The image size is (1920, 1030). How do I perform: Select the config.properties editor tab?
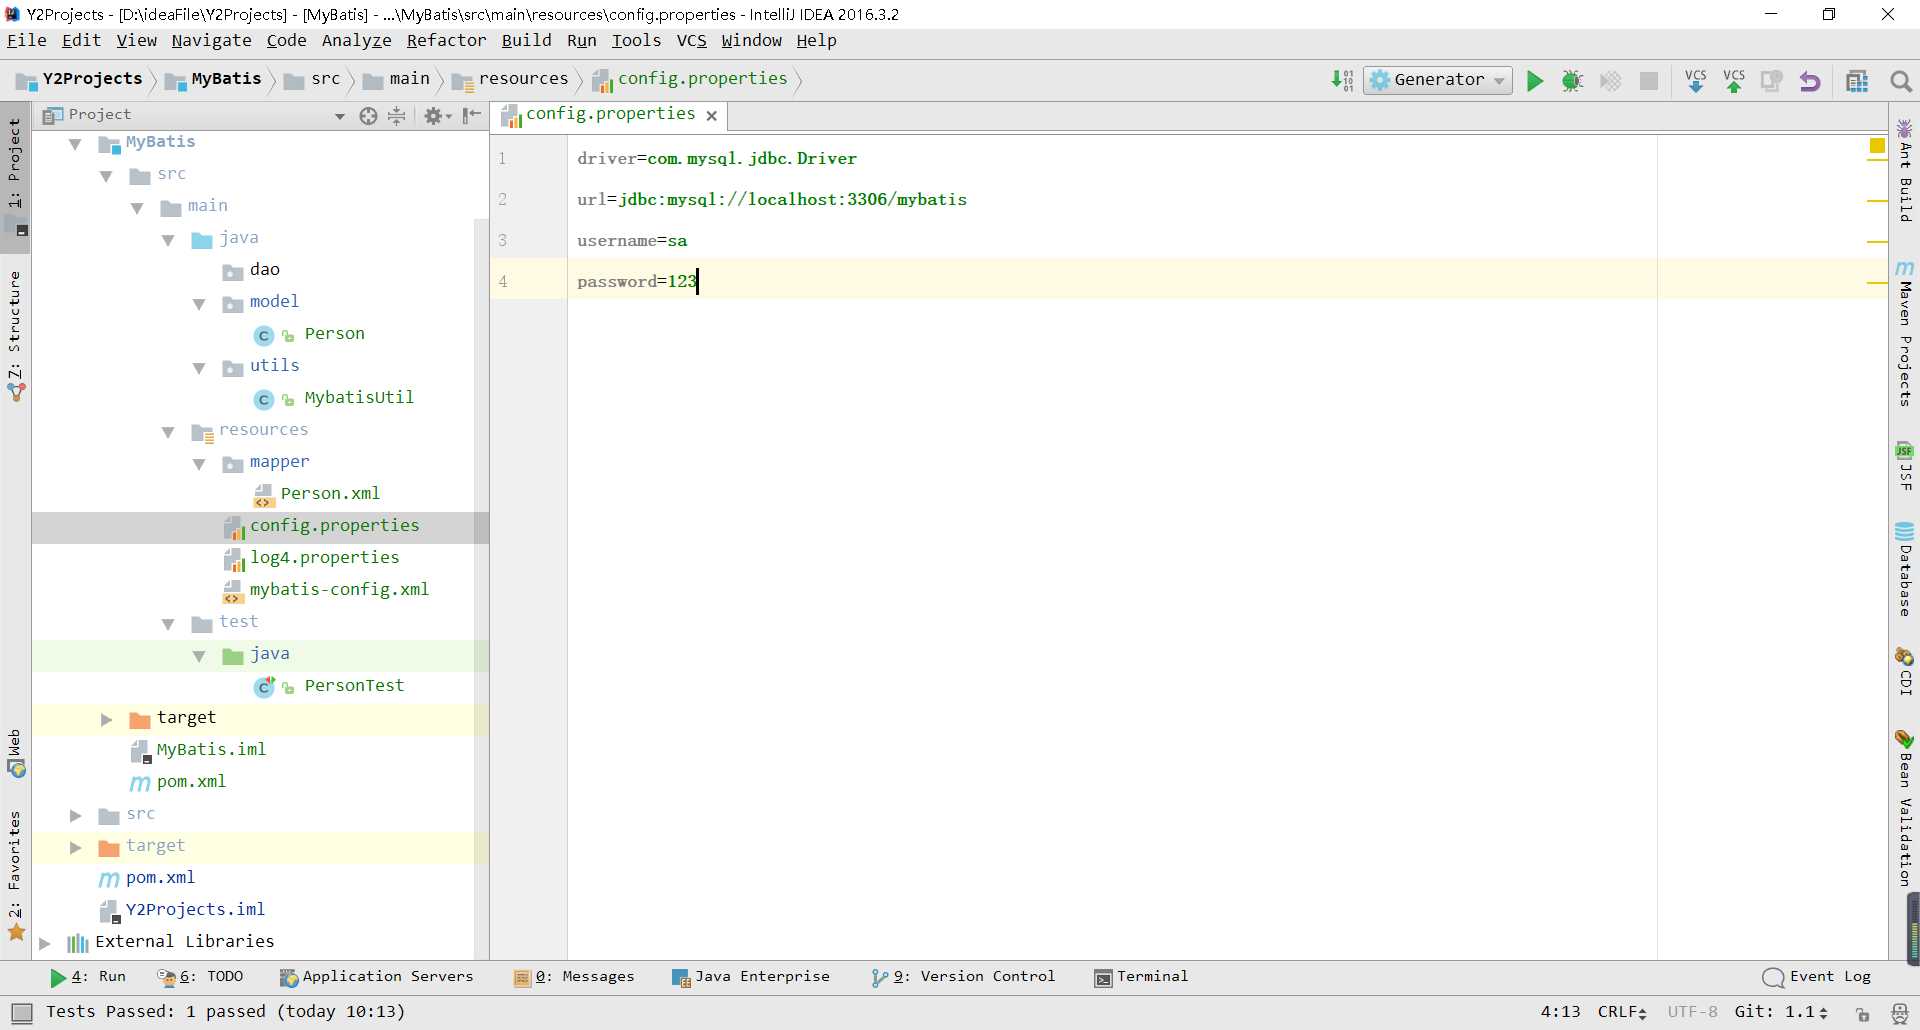pyautogui.click(x=610, y=115)
